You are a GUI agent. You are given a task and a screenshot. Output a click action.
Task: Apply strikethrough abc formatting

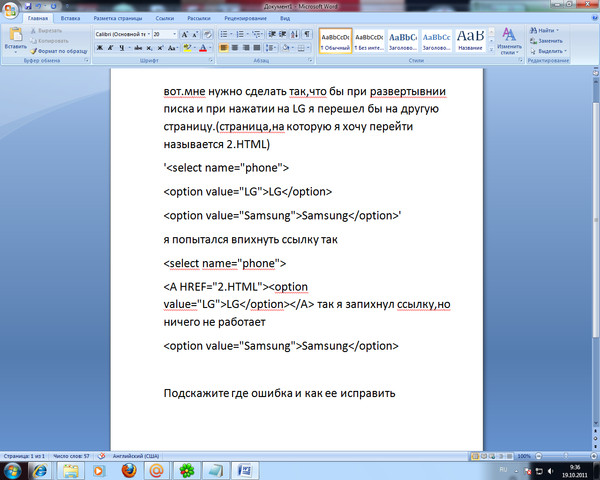[138, 48]
